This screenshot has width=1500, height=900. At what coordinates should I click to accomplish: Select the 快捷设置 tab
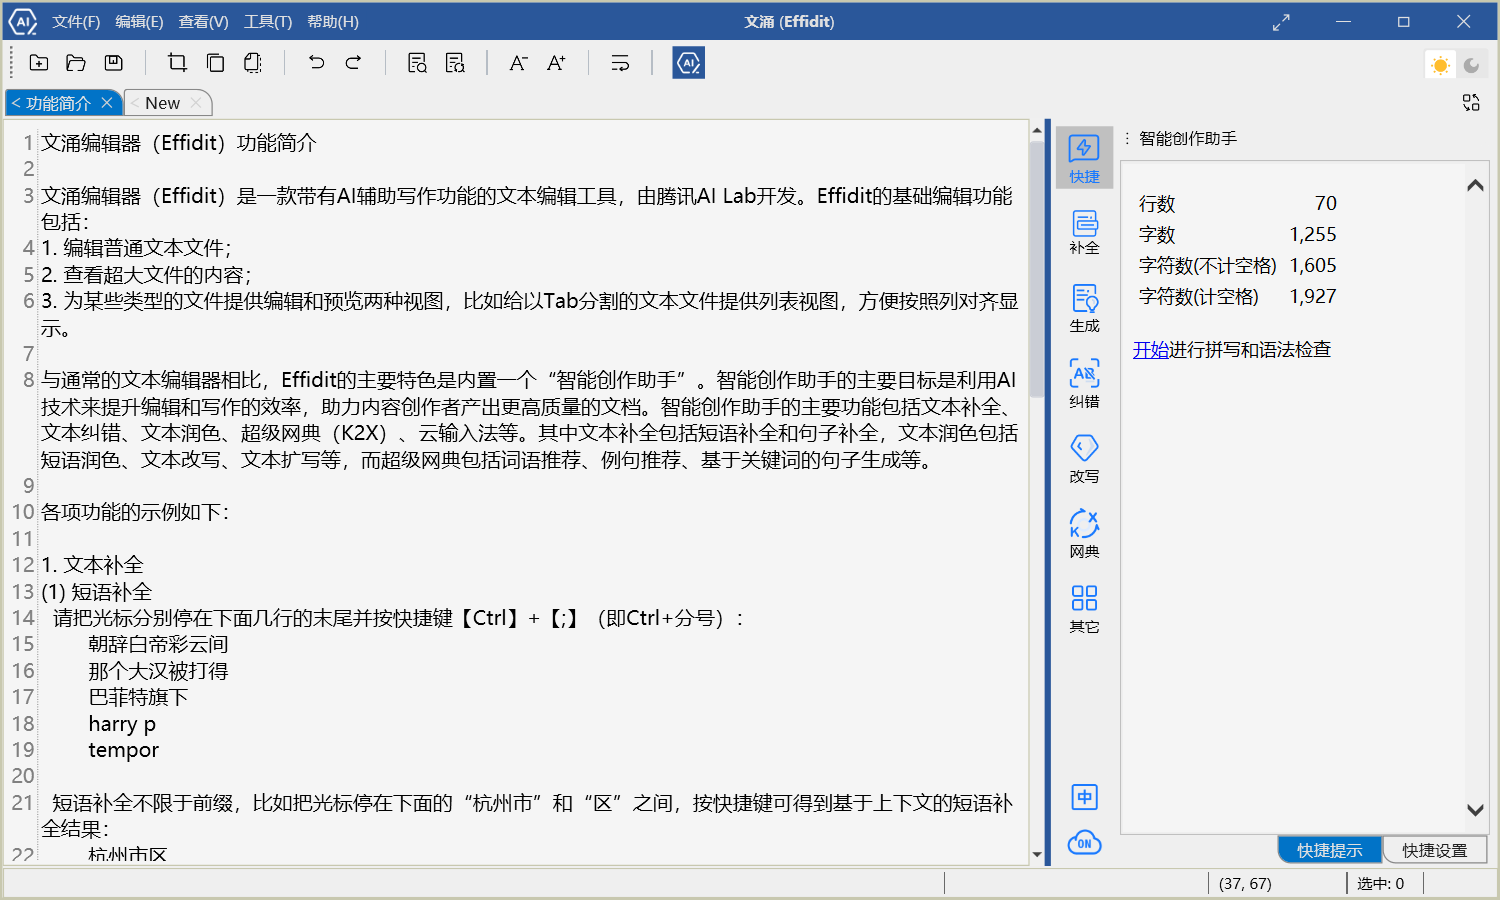[x=1434, y=850]
